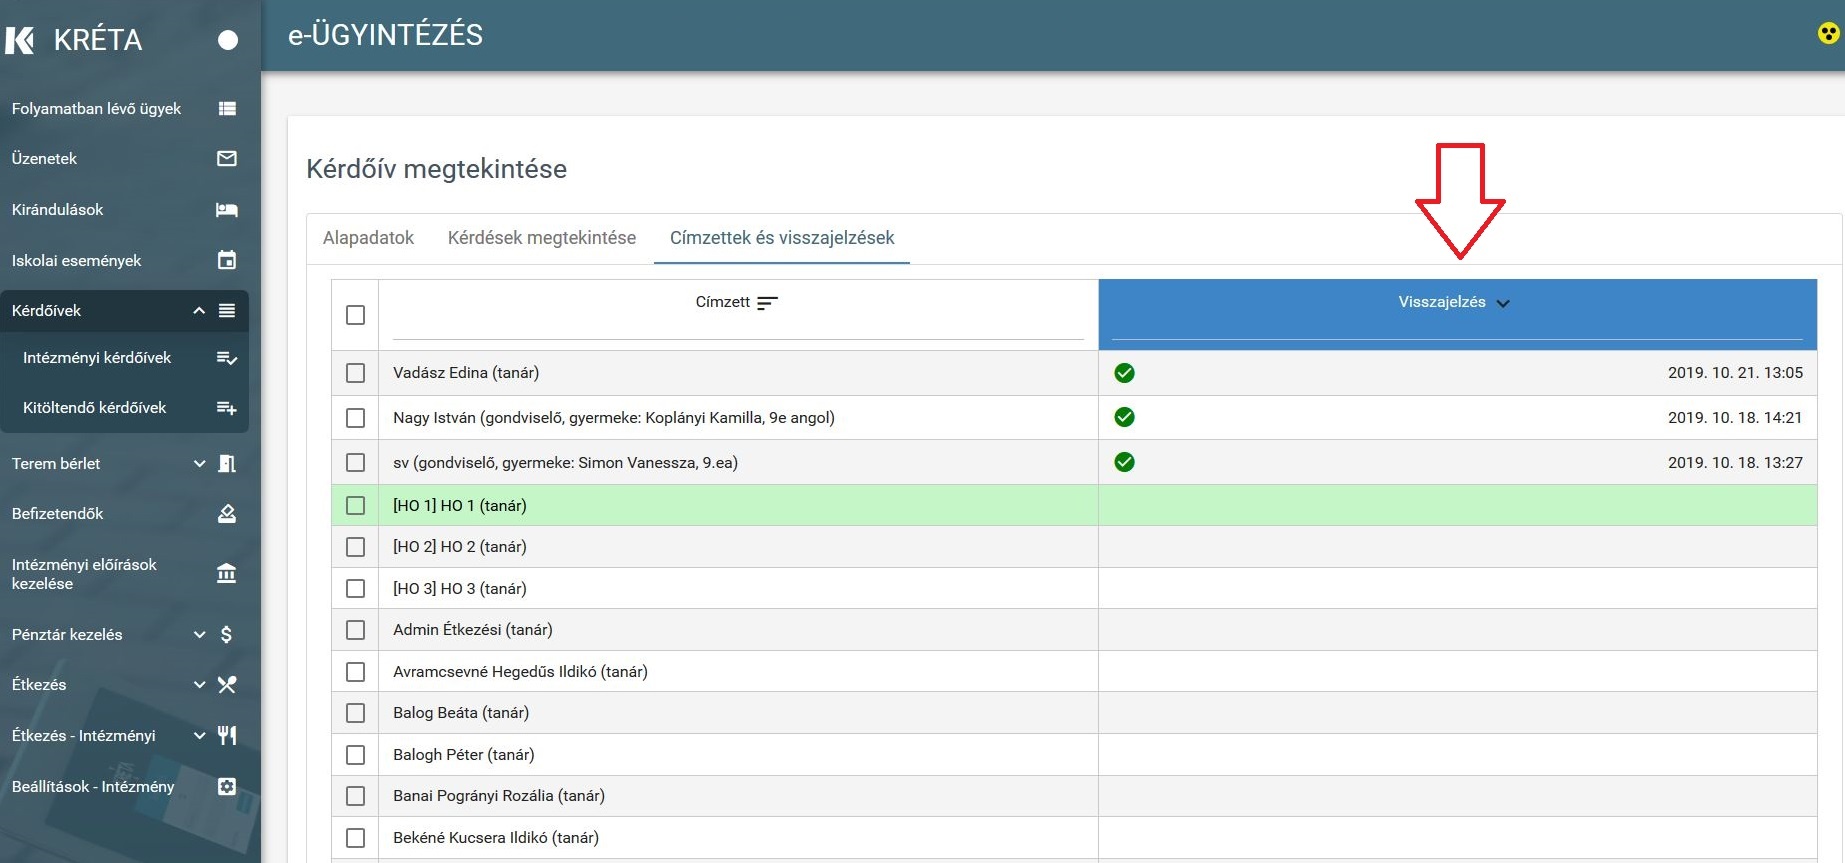This screenshot has width=1845, height=863.
Task: Click the timestamp 2019. 10. 21. 13:05
Action: [x=1735, y=373]
